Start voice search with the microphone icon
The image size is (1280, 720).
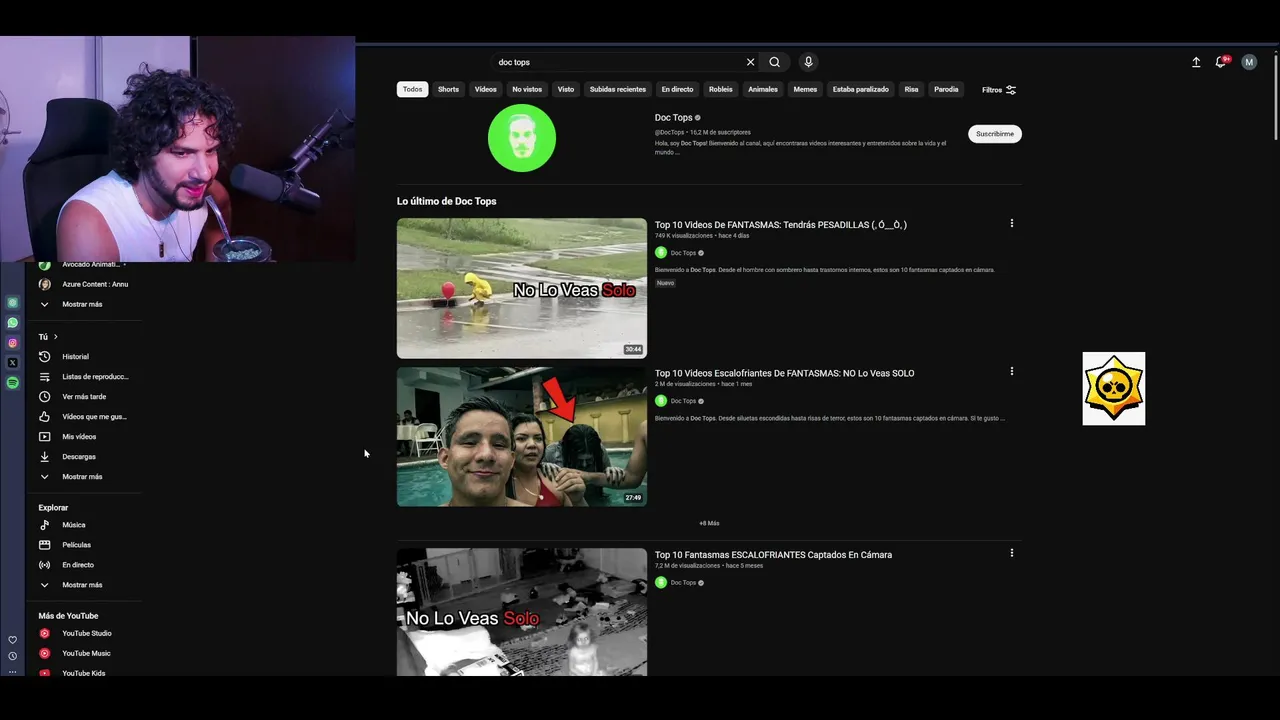pos(808,62)
